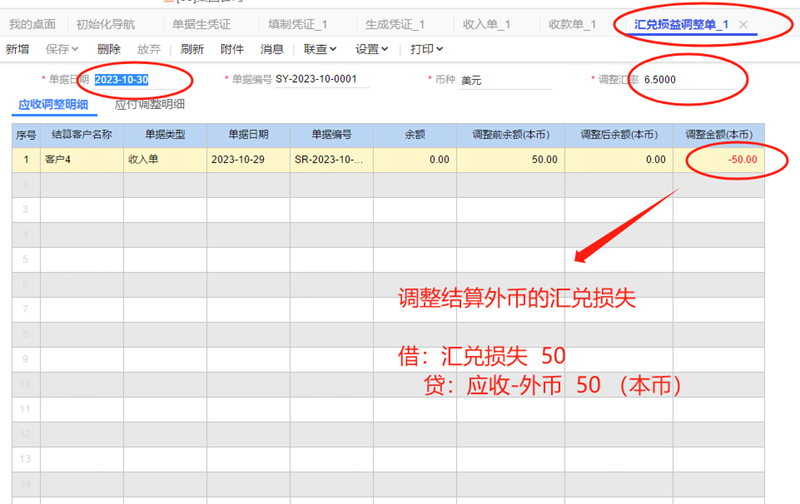This screenshot has height=504, width=800.
Task: Click the 调整金额(本币) column header
Action: pos(718,135)
